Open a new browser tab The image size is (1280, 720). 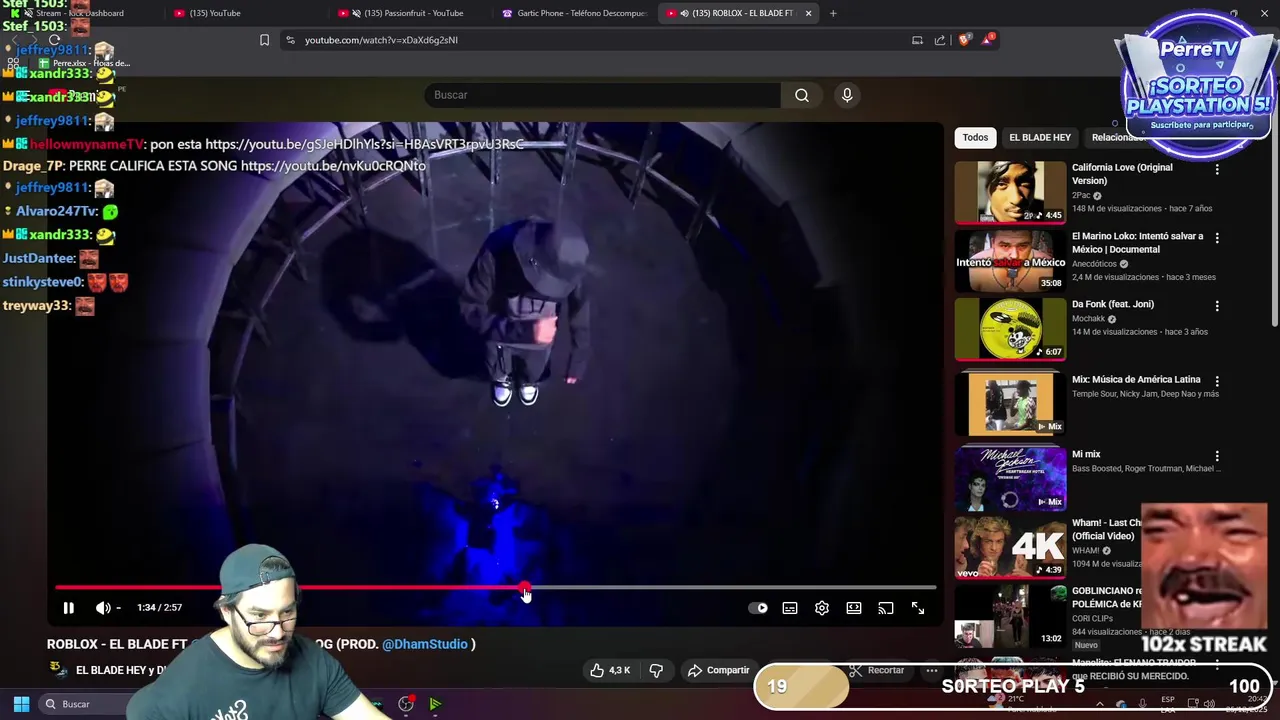833,13
